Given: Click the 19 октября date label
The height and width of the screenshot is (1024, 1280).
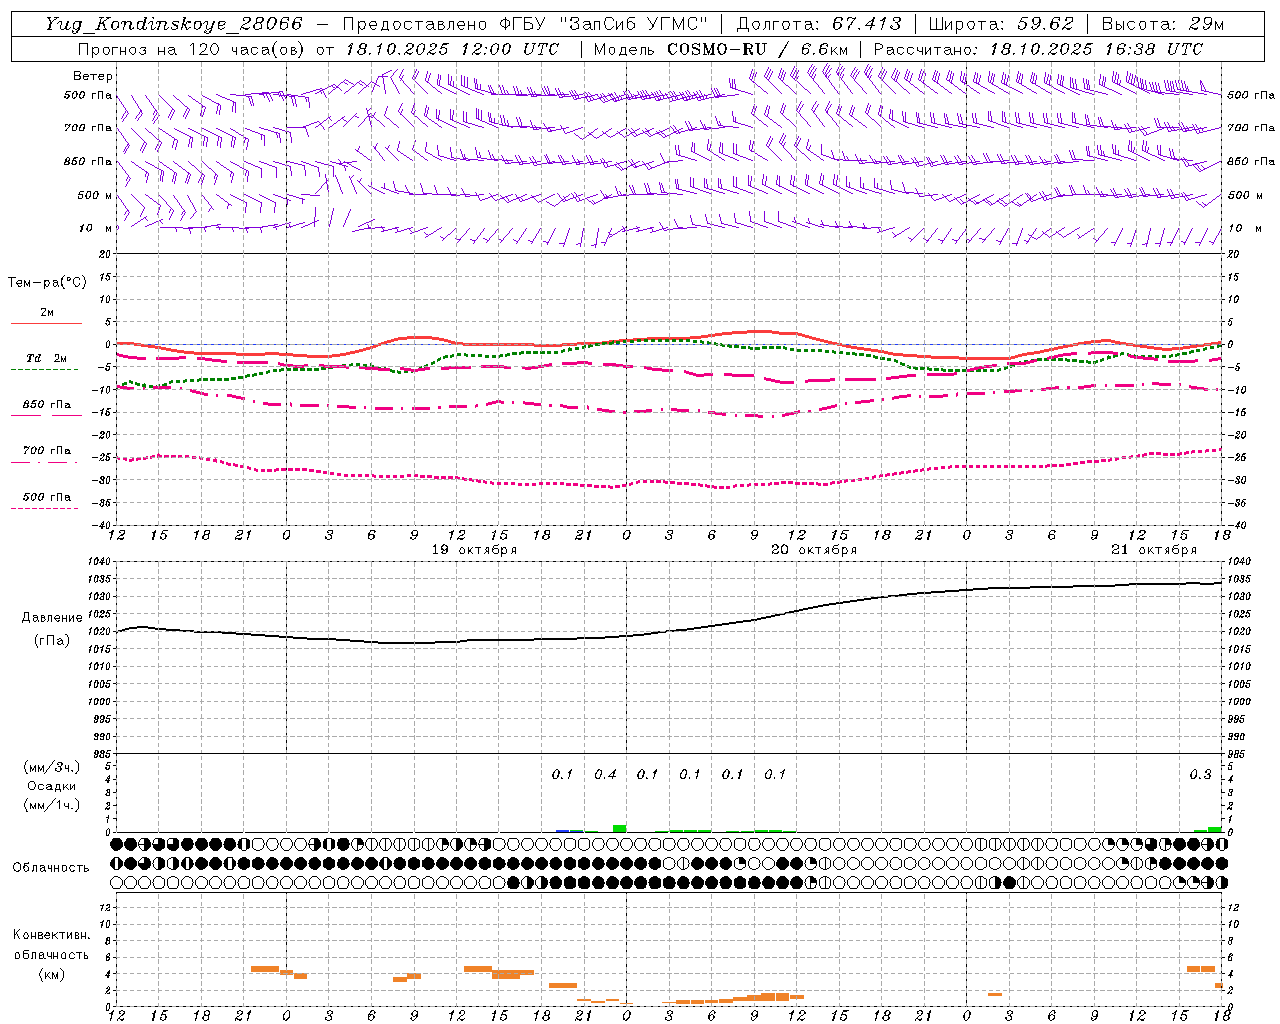Looking at the screenshot, I should 474,550.
